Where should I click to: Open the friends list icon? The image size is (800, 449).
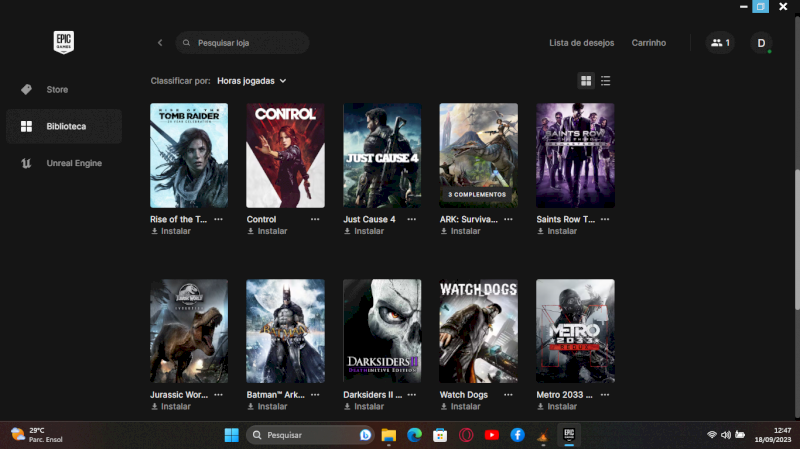click(719, 43)
